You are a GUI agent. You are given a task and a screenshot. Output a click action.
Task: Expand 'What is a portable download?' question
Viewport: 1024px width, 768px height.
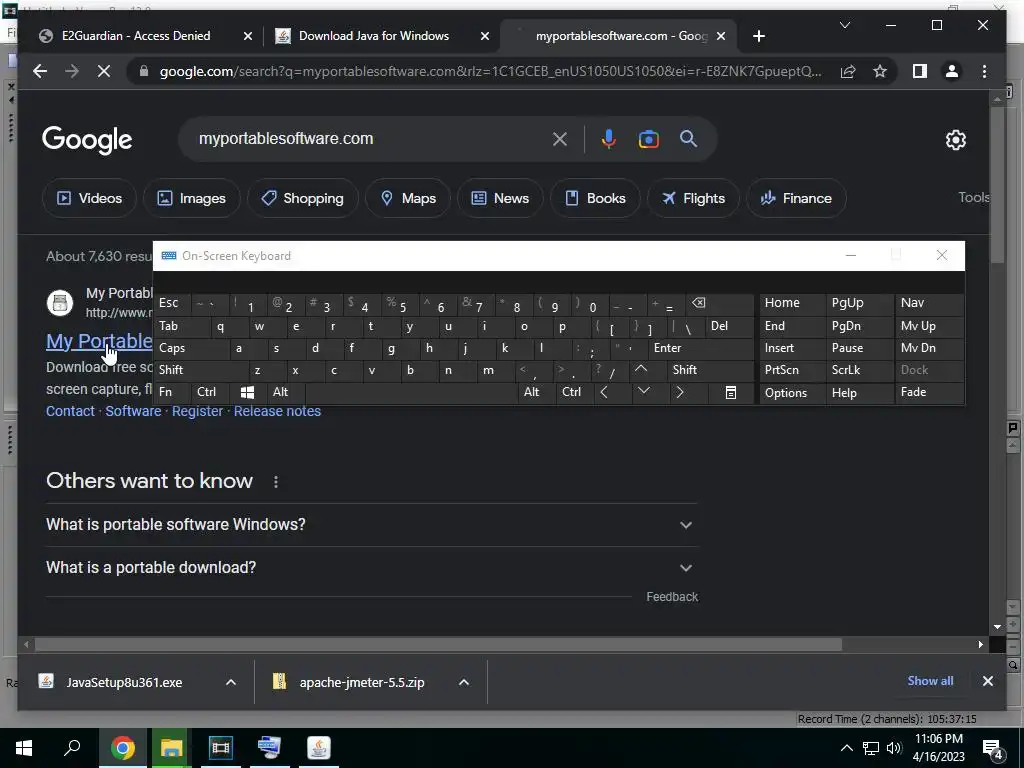click(x=371, y=568)
